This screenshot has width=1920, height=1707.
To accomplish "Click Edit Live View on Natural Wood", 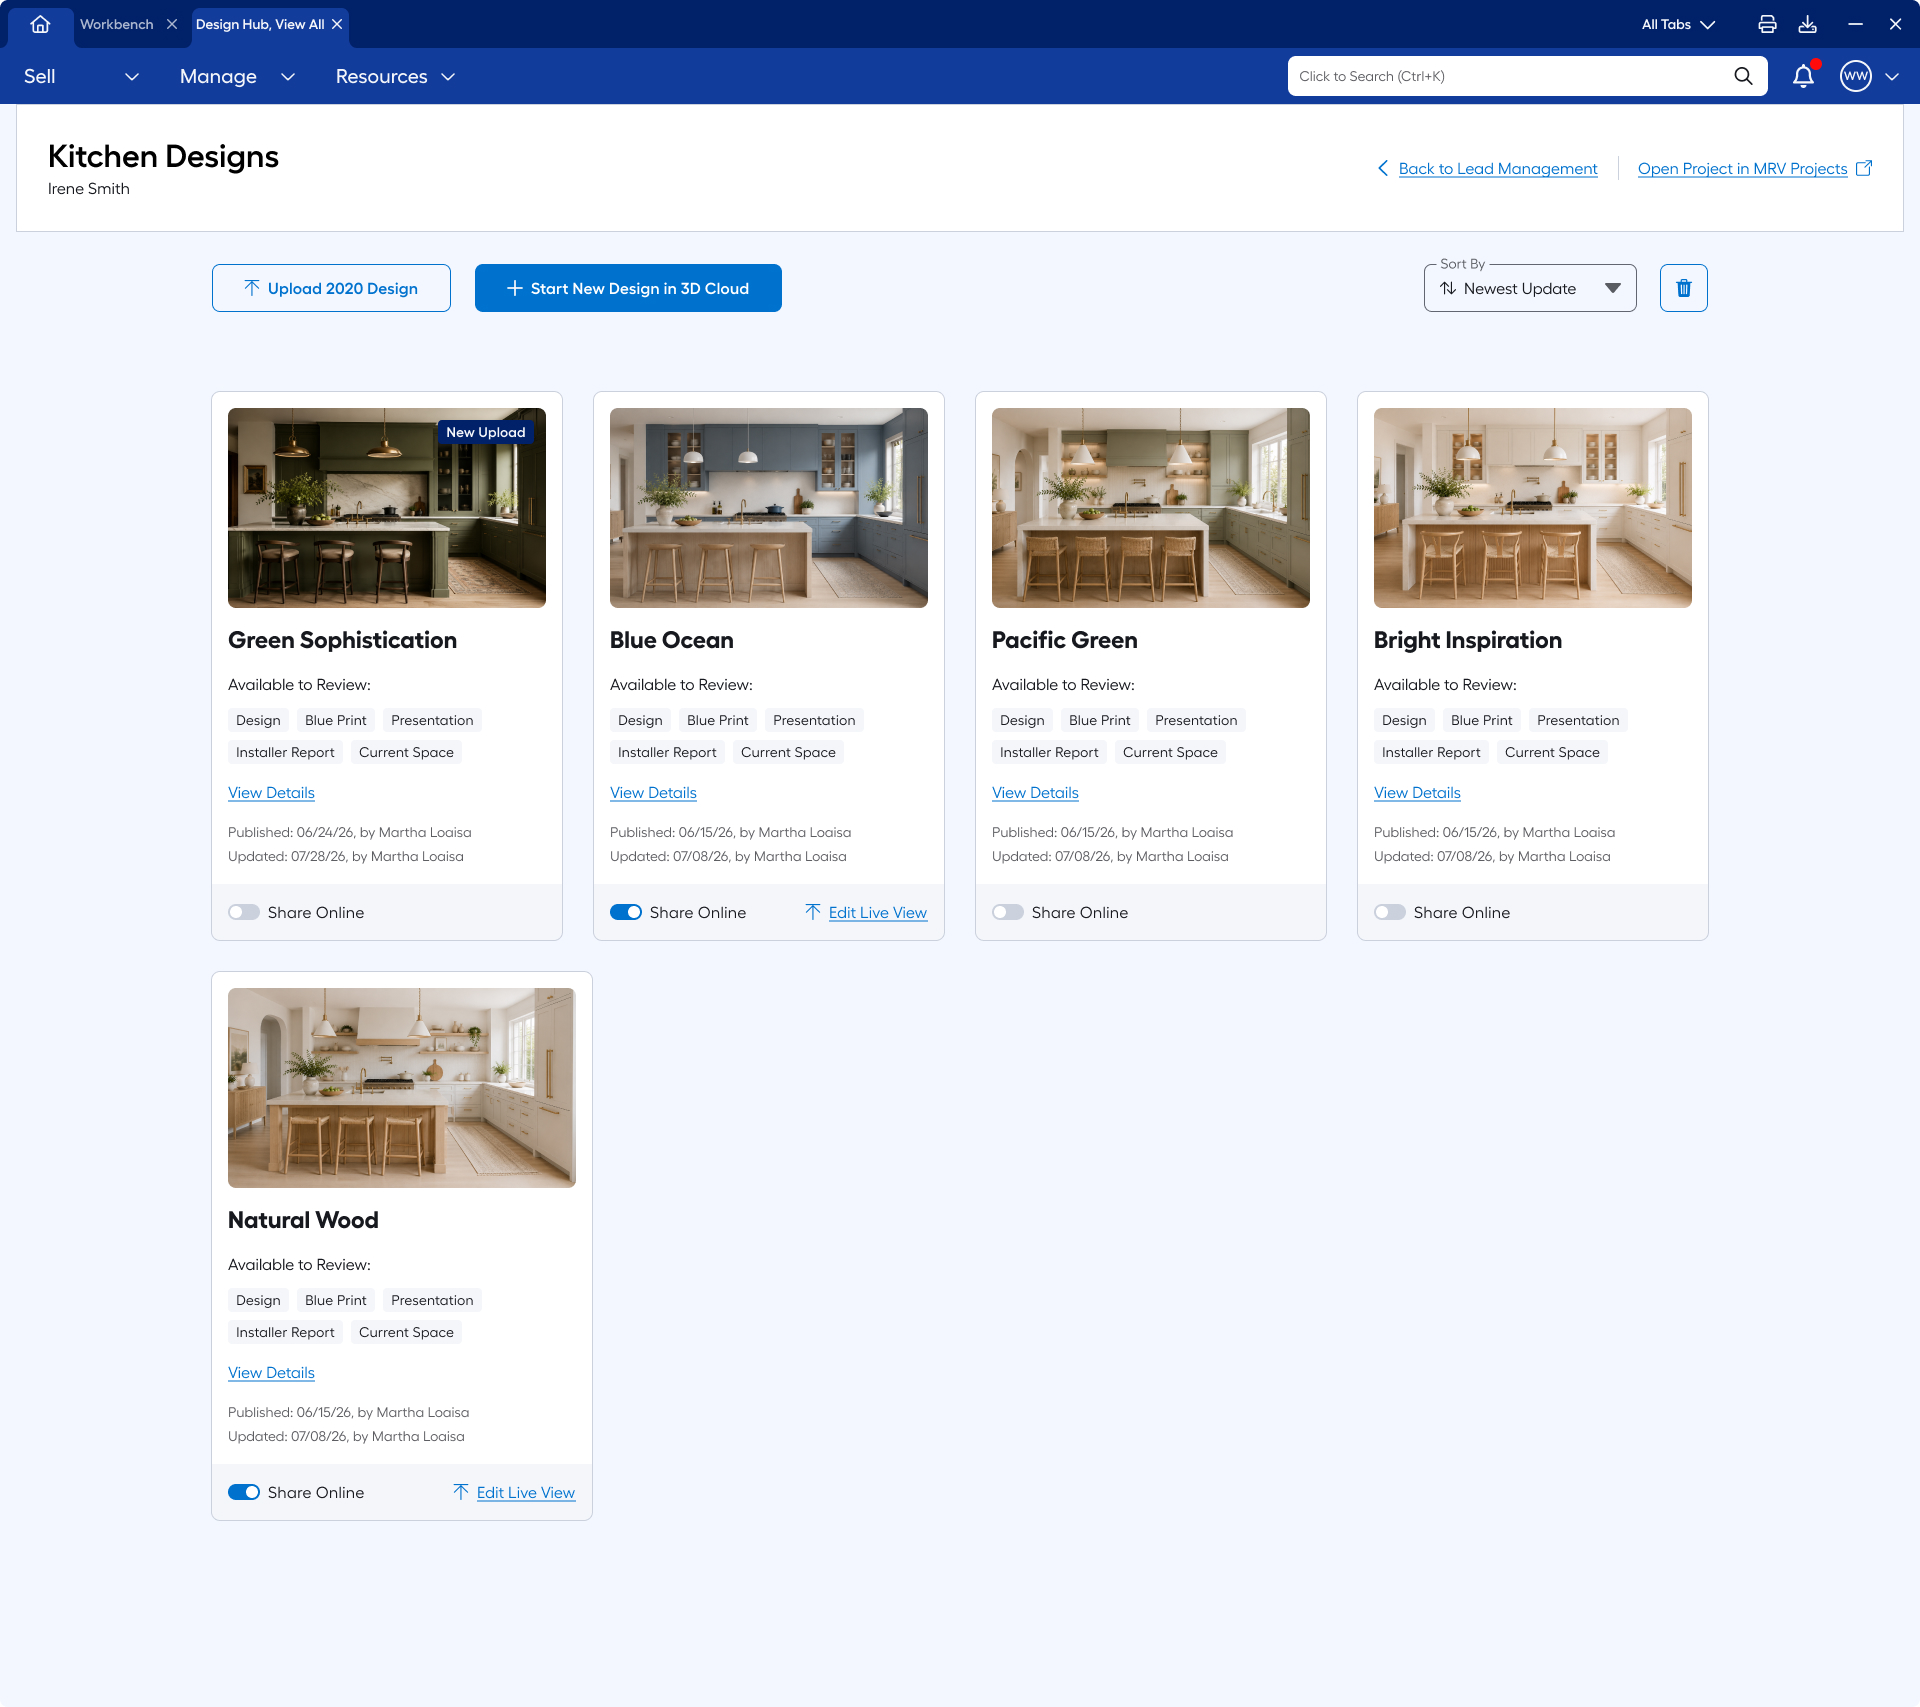I will tap(526, 1492).
